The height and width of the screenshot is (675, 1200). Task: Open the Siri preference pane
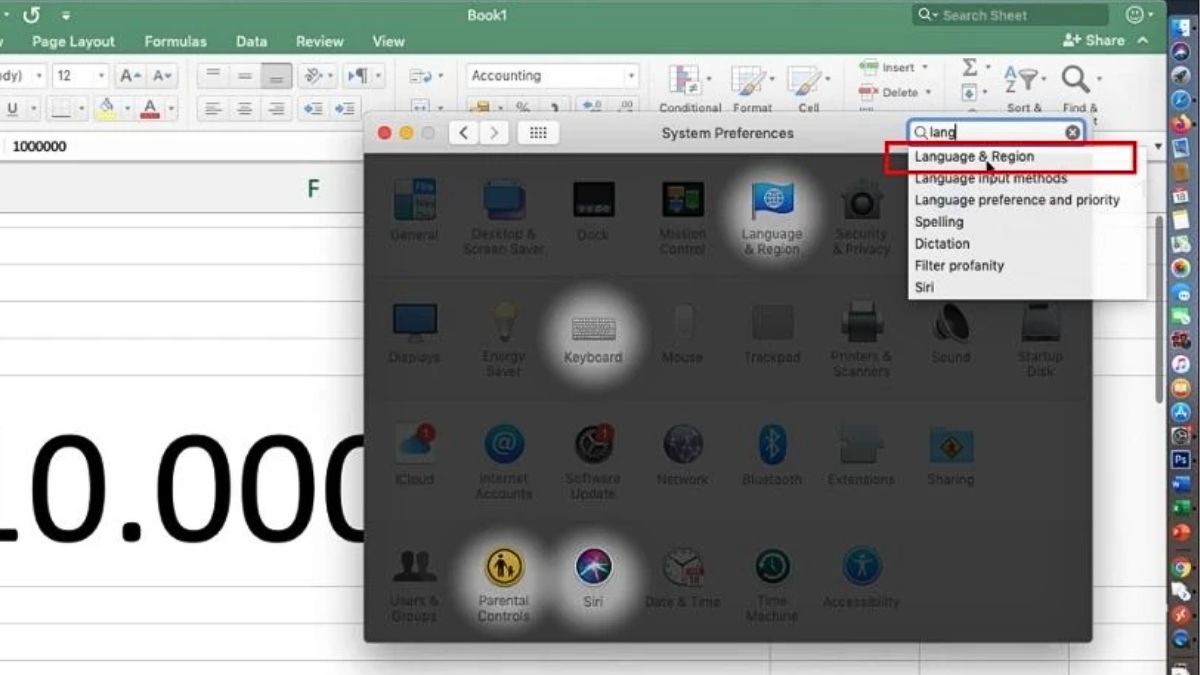(593, 577)
